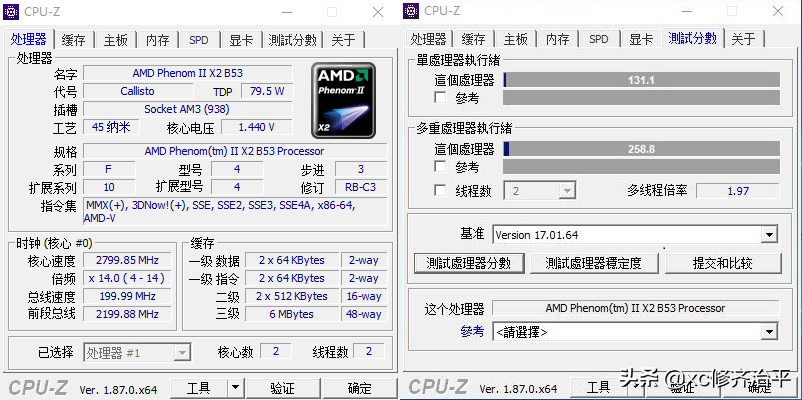Open 主板 tab in the left window
This screenshot has height=400, width=802.
pos(116,40)
